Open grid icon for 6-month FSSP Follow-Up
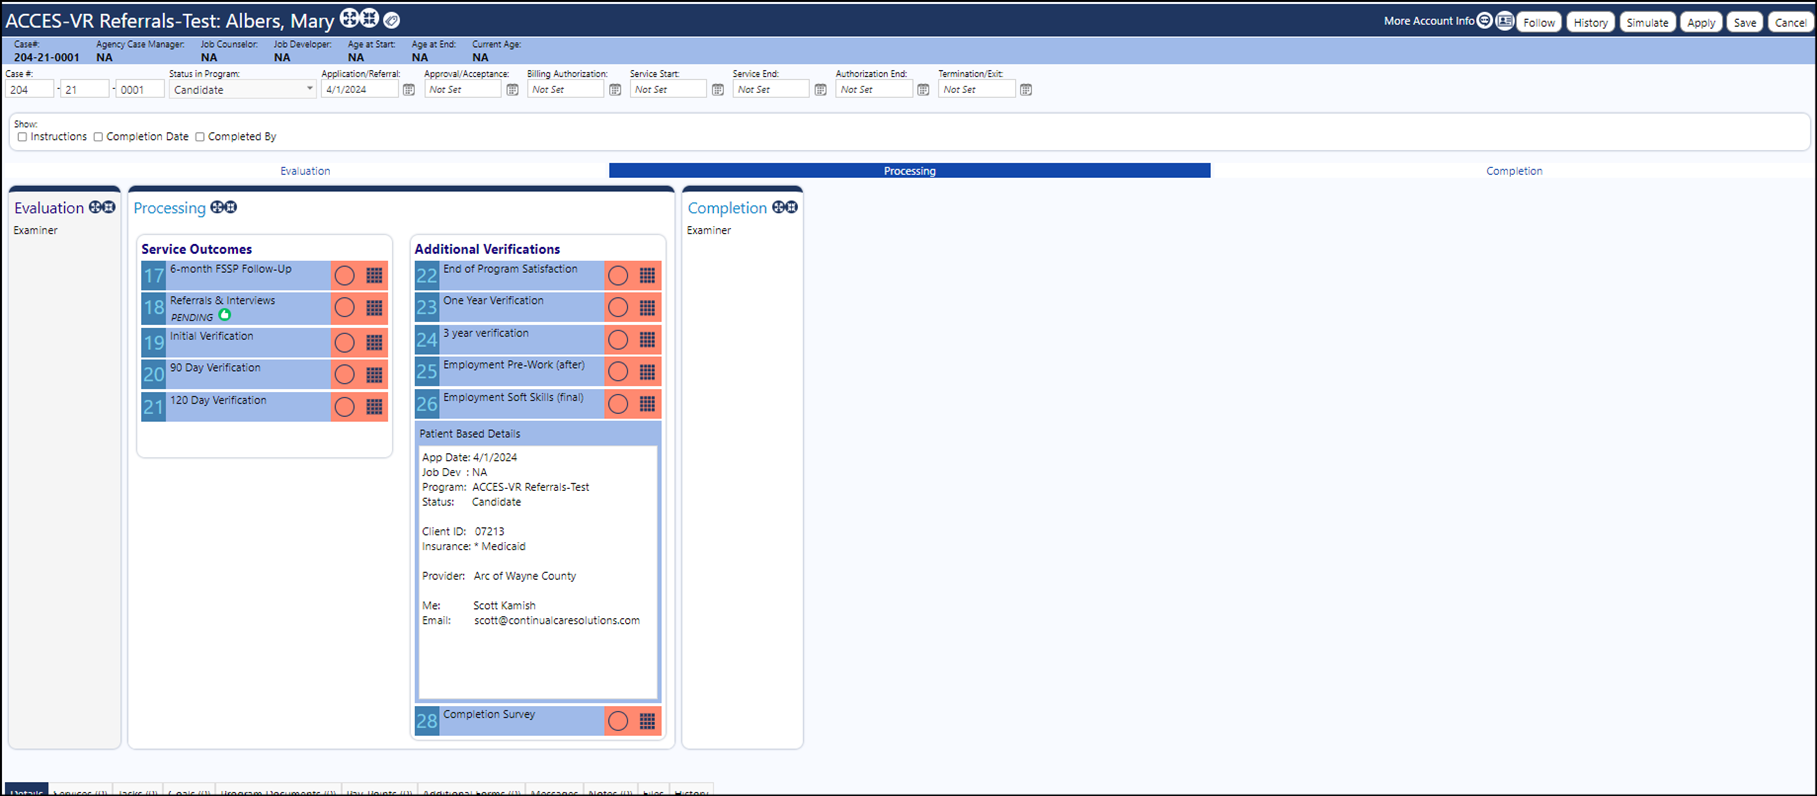 [x=374, y=275]
